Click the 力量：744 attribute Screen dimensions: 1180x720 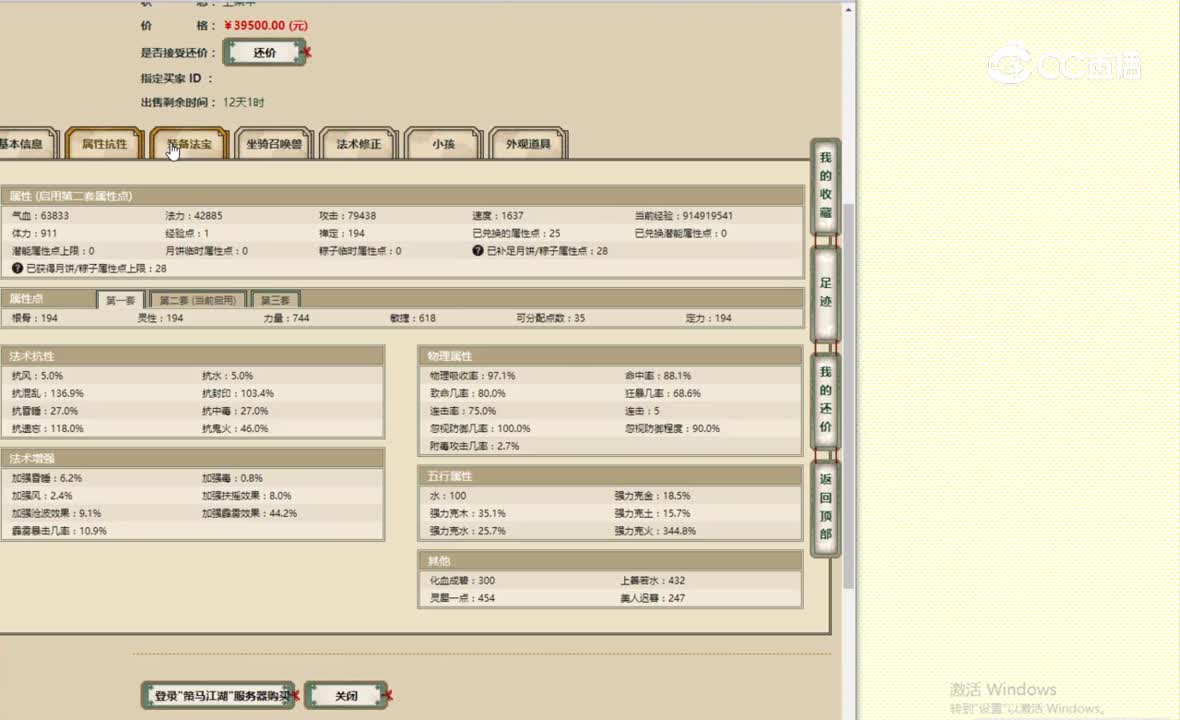[x=286, y=318]
